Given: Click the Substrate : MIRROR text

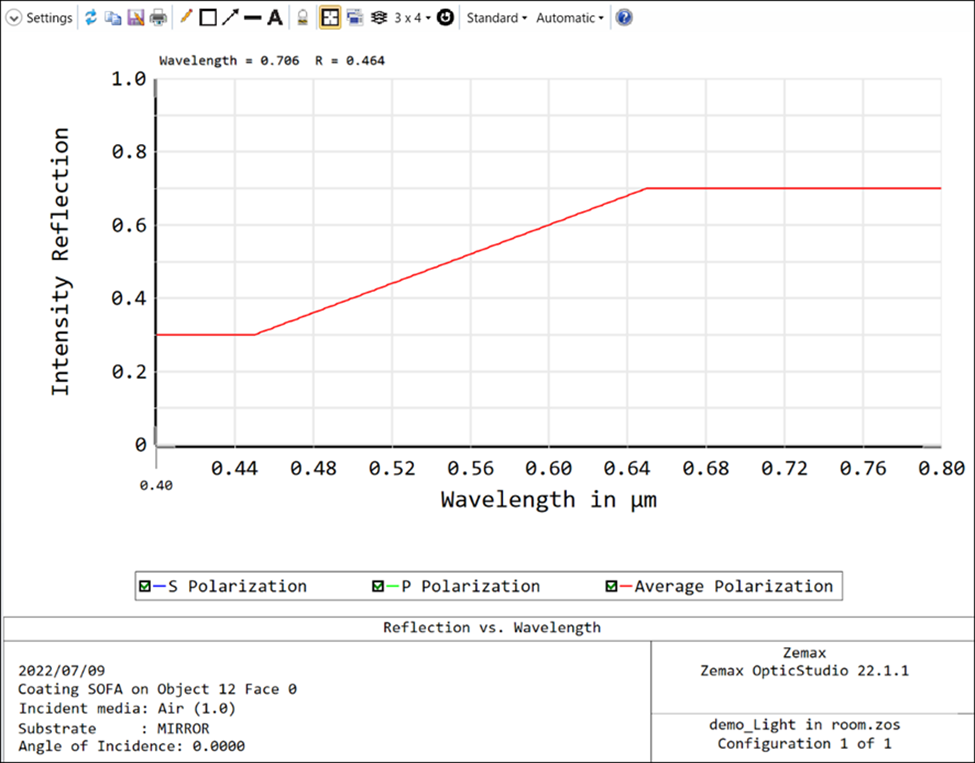Looking at the screenshot, I should [114, 728].
